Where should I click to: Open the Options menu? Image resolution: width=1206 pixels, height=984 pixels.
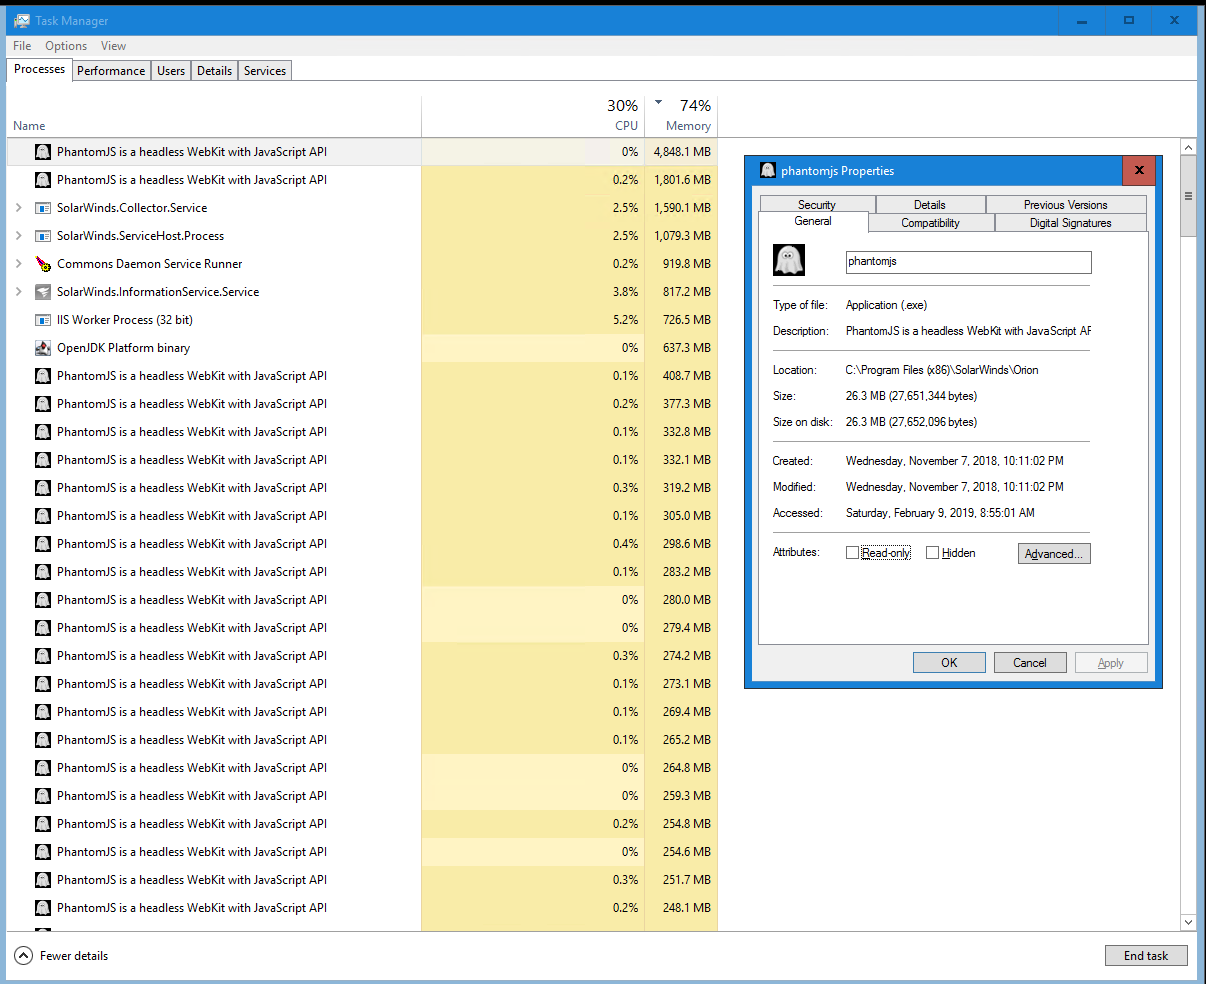[66, 46]
